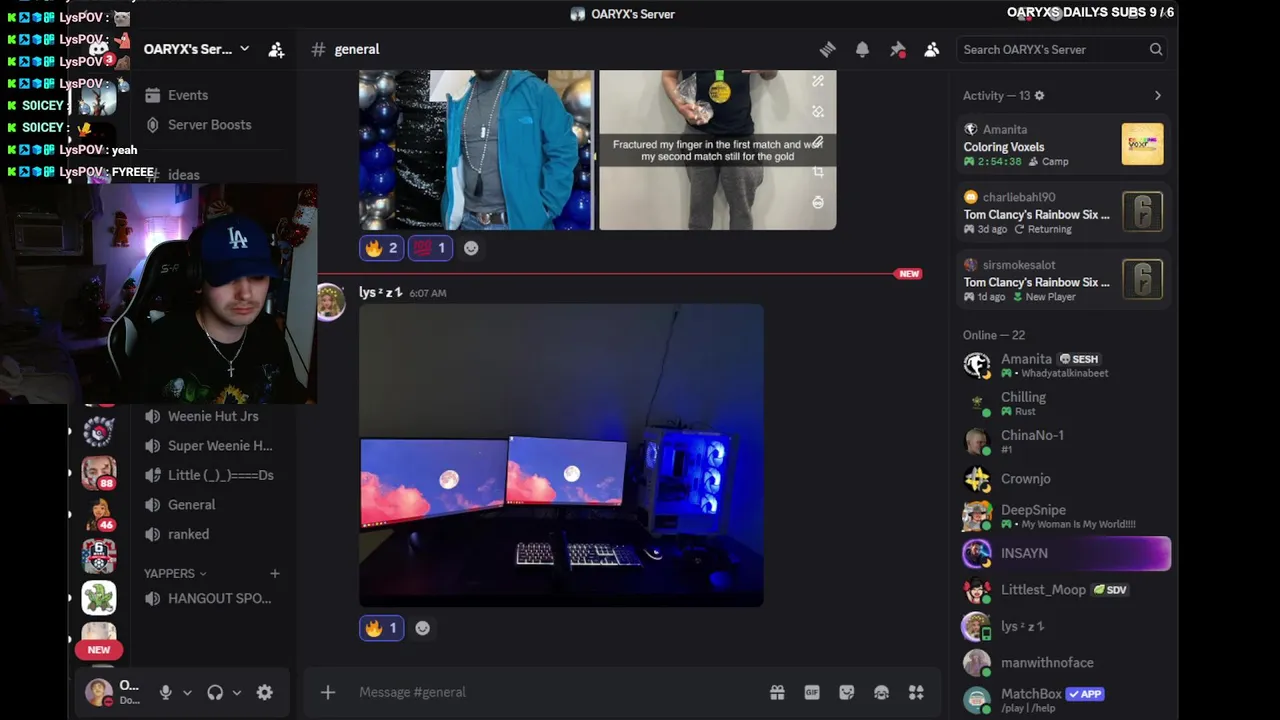Send a gift icon

click(x=777, y=692)
